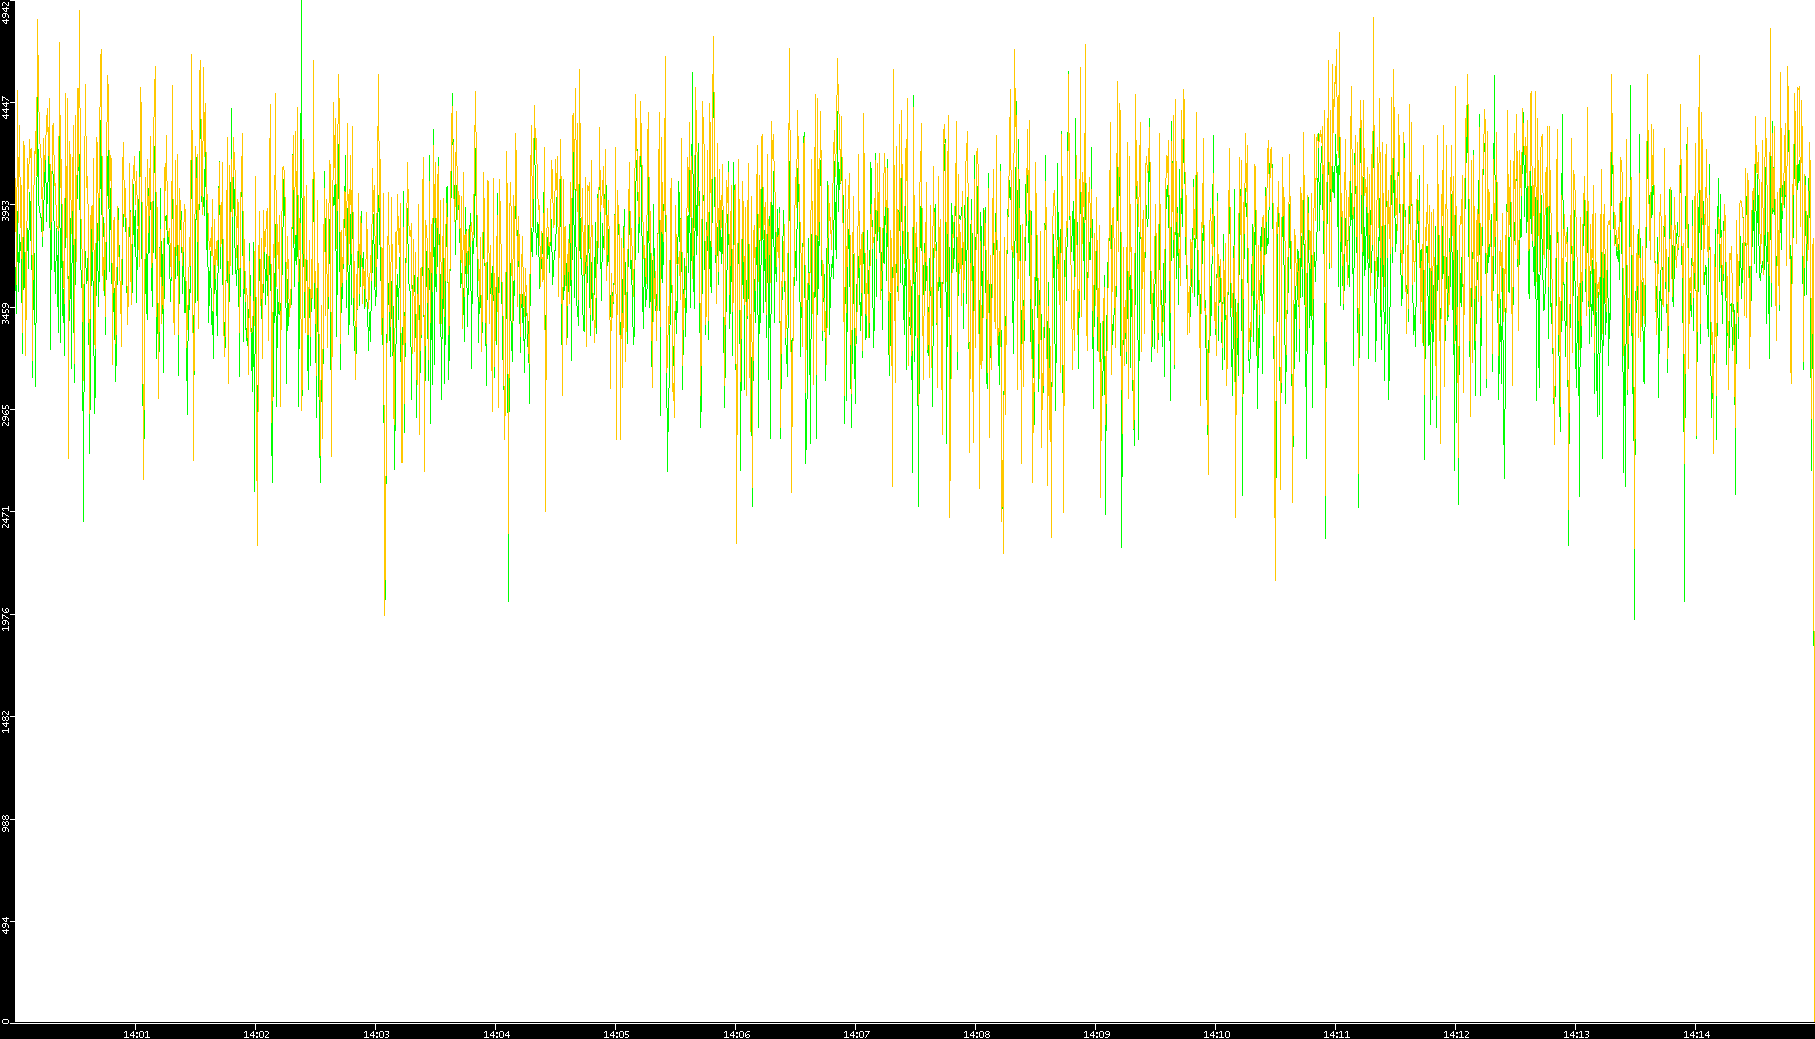This screenshot has width=1815, height=1039.
Task: Select the 14:08 time axis label
Action: [x=976, y=1034]
